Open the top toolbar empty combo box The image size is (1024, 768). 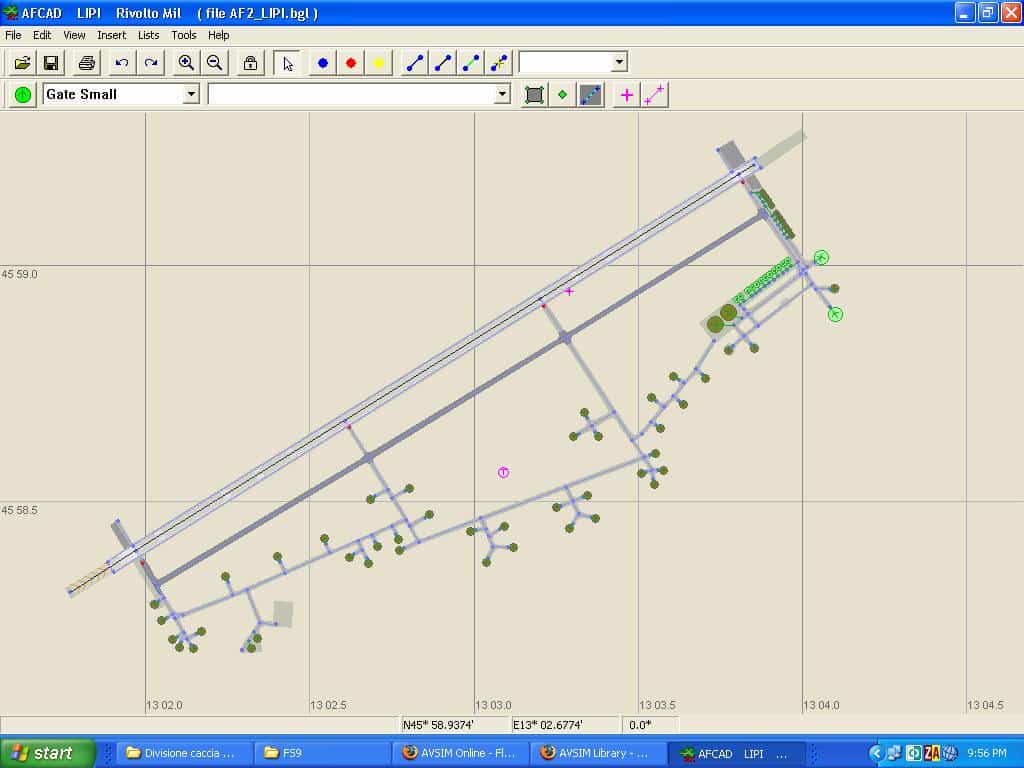619,62
